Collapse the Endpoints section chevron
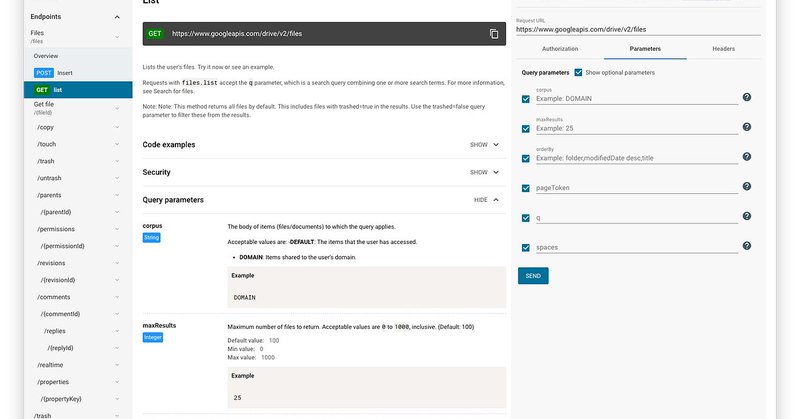The image size is (800, 419). click(117, 17)
